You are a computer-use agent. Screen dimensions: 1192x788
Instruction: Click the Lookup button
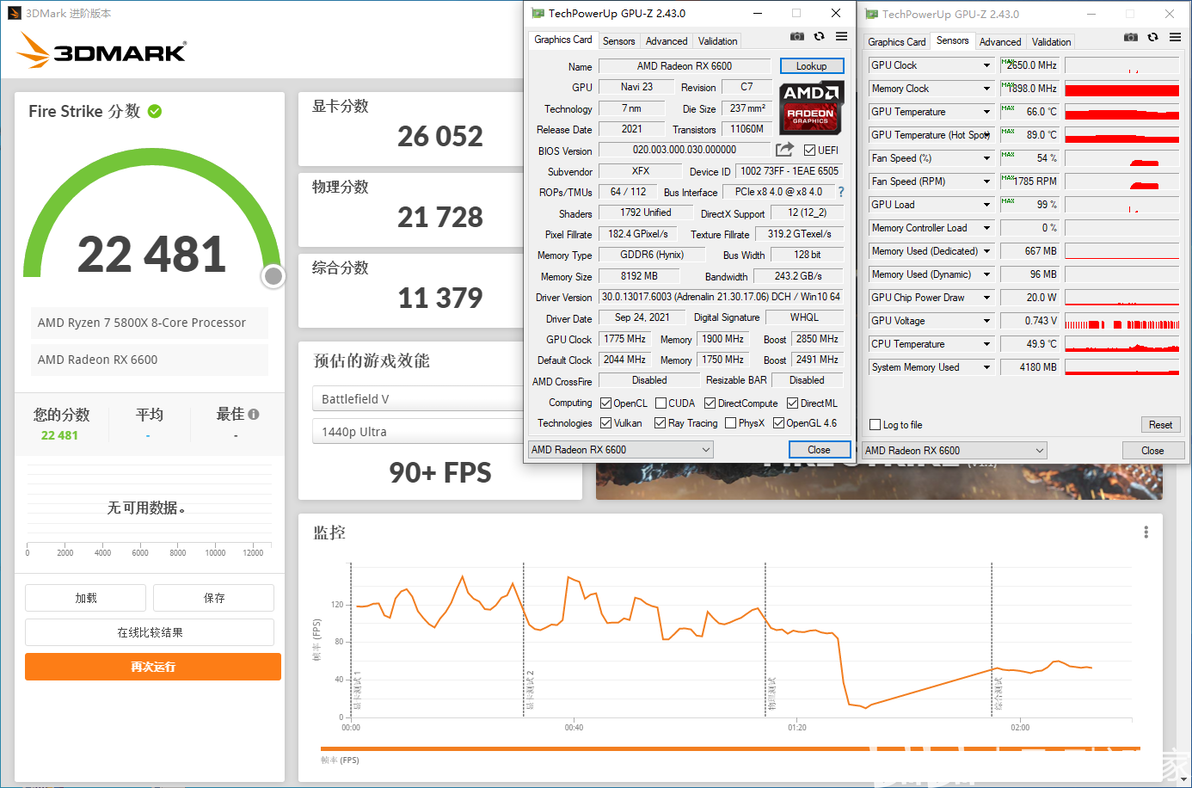tap(811, 66)
